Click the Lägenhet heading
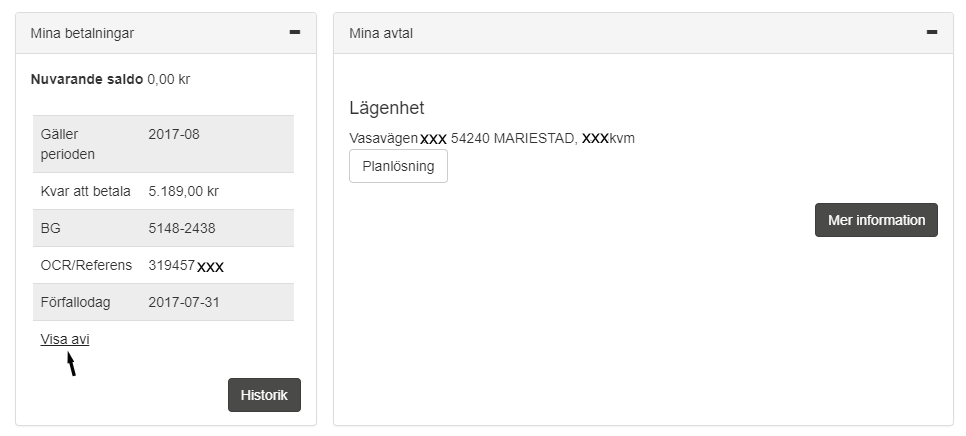The width and height of the screenshot is (966, 436). pos(387,108)
